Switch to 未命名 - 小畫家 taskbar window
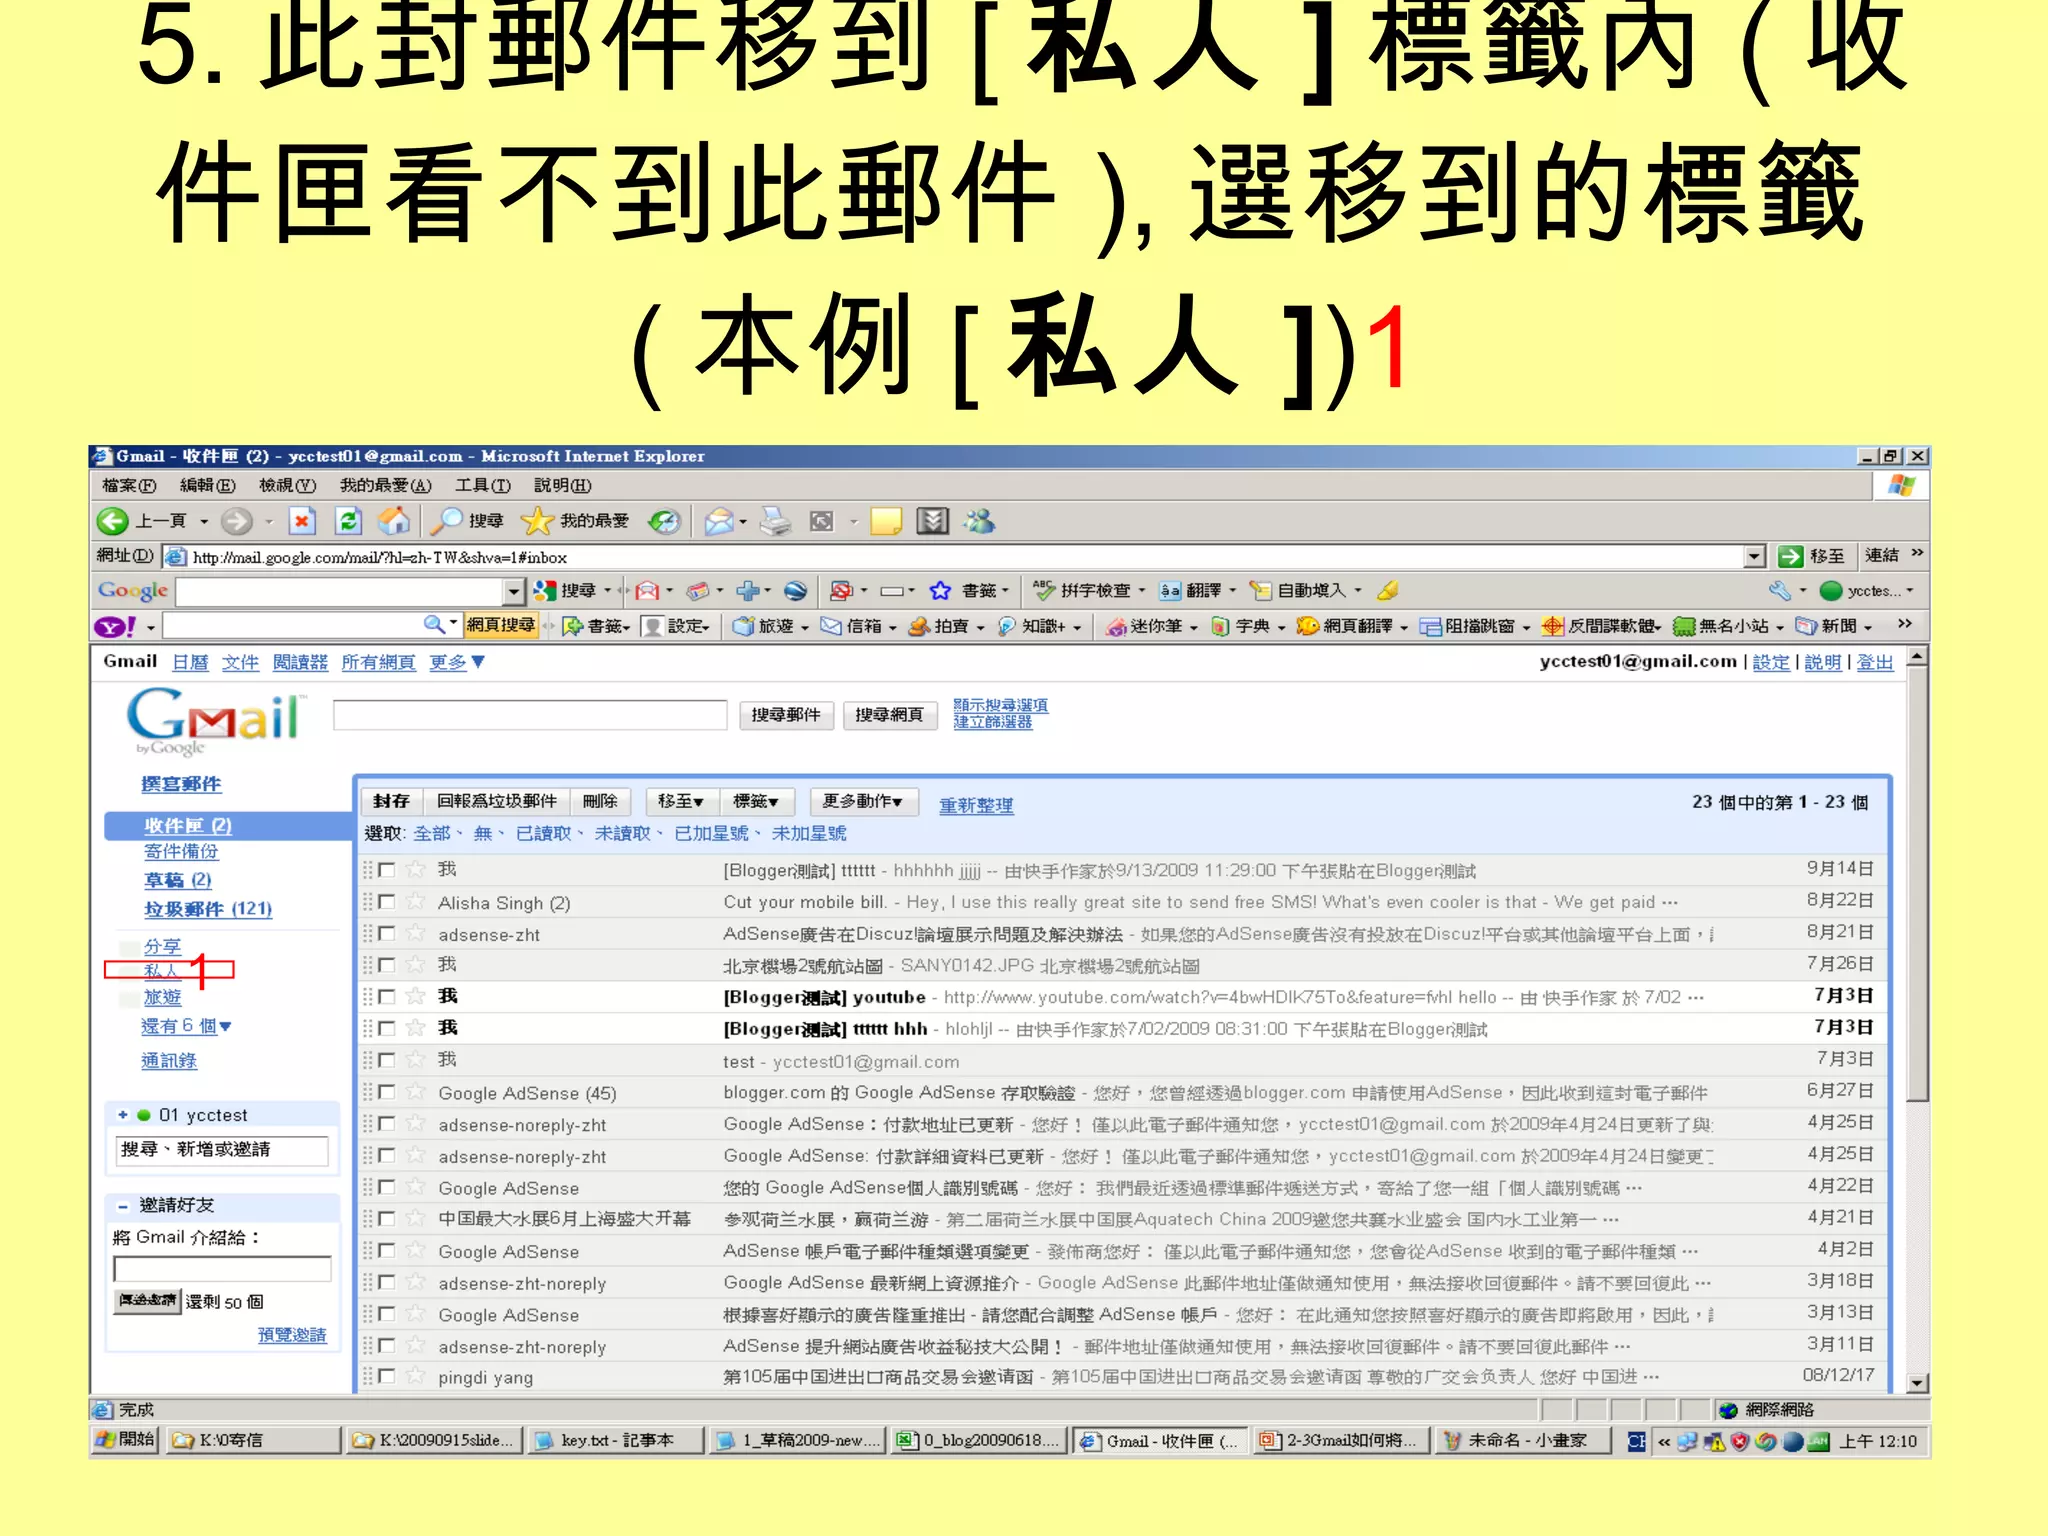 point(1522,1441)
